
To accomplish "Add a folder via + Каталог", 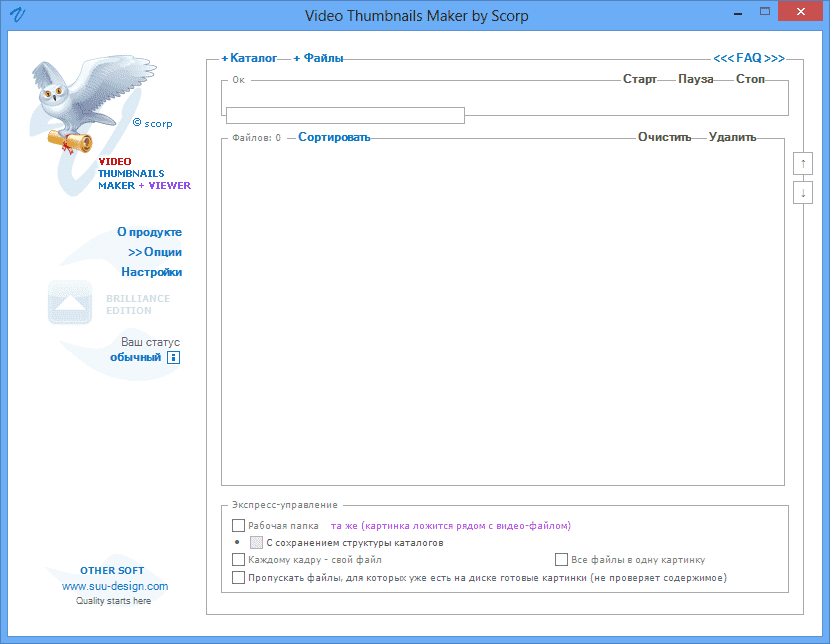I will click(249, 59).
